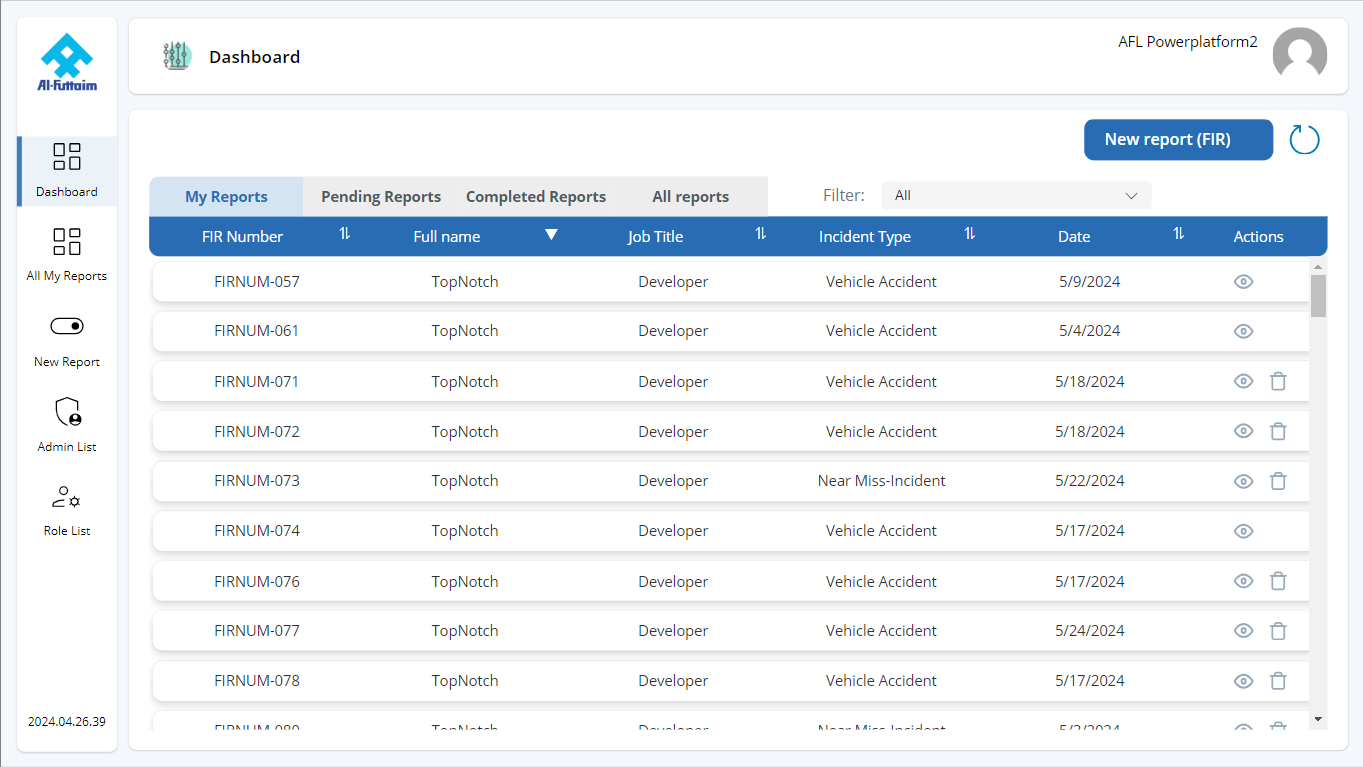
Task: Sort by Date column
Action: 1179,234
